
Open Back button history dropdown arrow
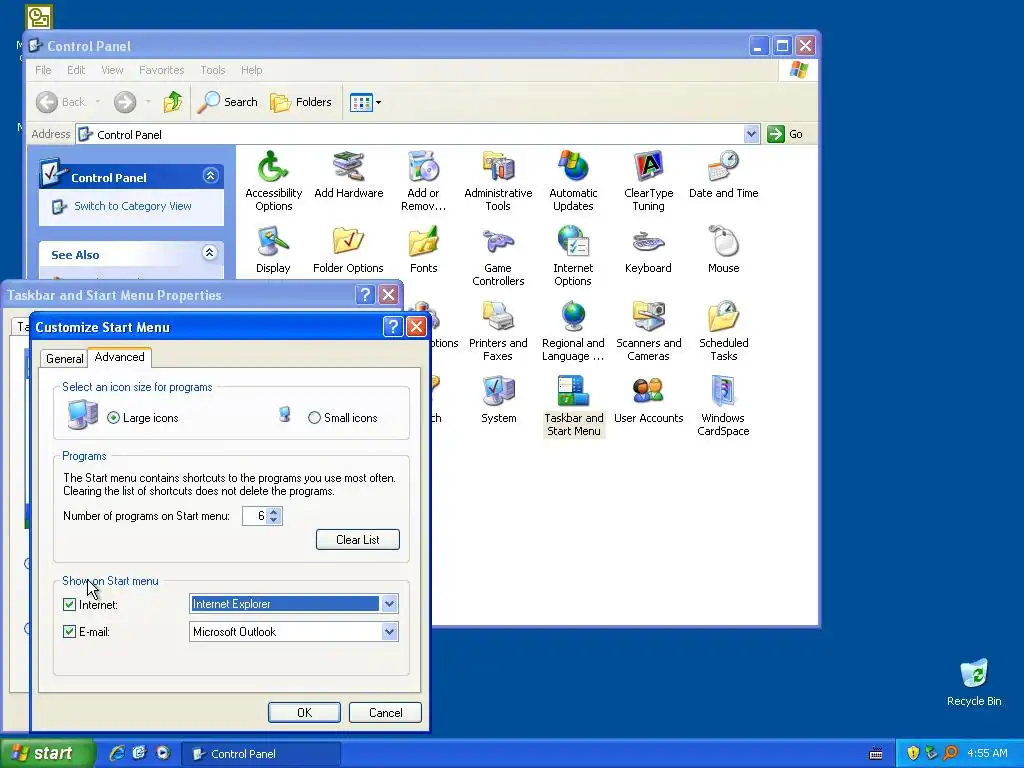coord(98,102)
